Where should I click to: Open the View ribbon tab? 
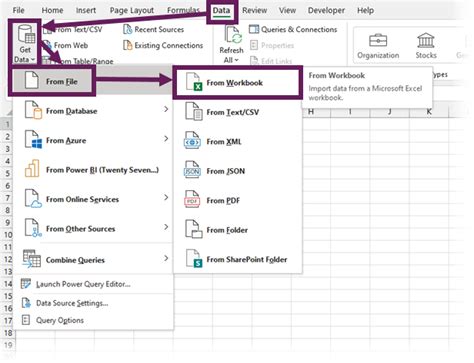point(287,10)
